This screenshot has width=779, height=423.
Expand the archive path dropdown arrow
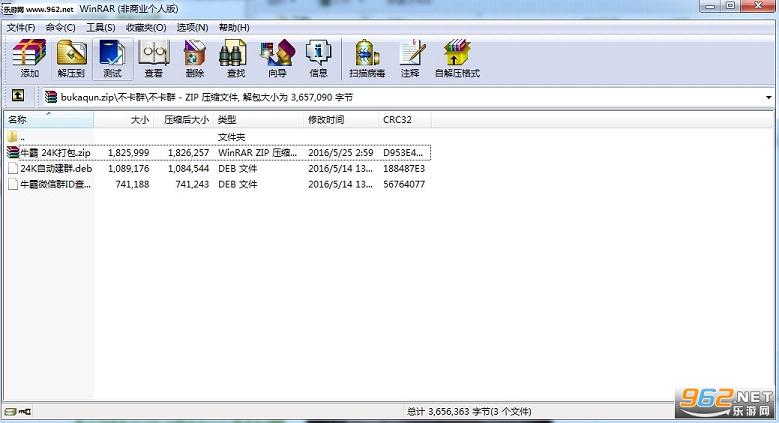pyautogui.click(x=769, y=97)
